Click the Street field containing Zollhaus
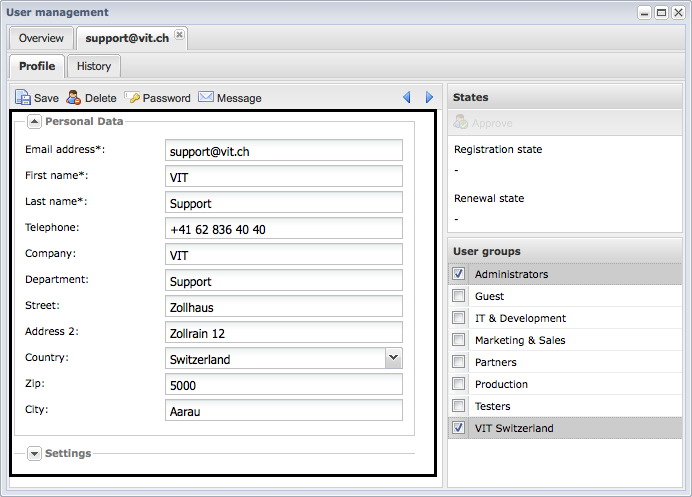Image resolution: width=692 pixels, height=497 pixels. [x=284, y=307]
